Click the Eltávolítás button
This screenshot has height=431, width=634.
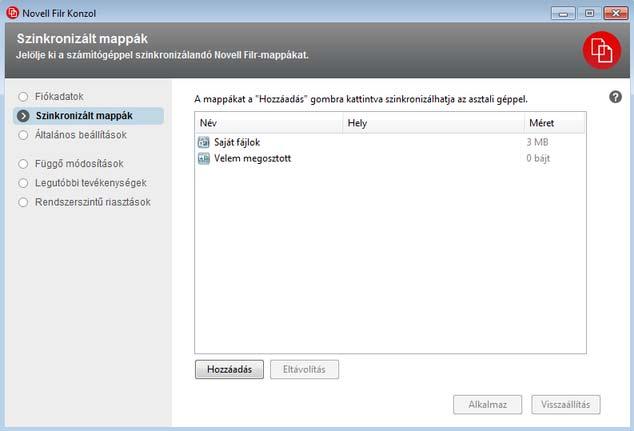(304, 370)
